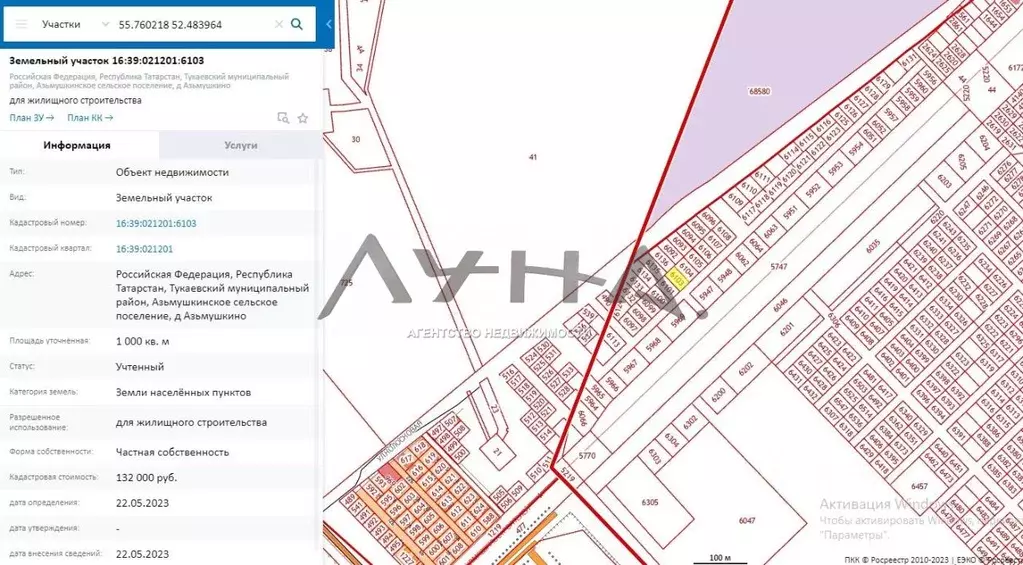Screen dimensions: 1023x565
Task: Click the find-on-map icon beside the star
Action: pyautogui.click(x=283, y=118)
